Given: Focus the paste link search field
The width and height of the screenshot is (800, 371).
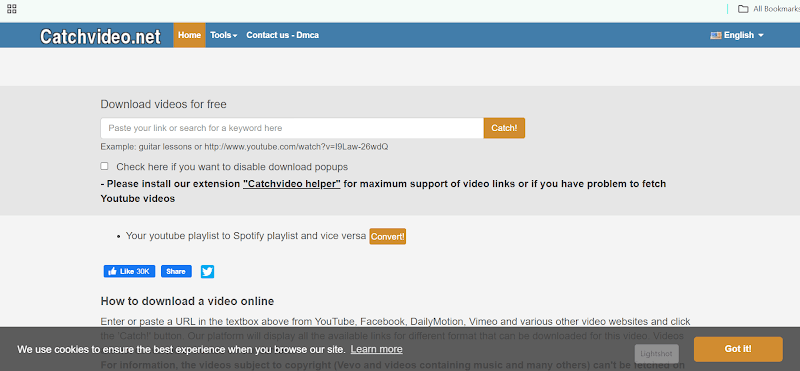Looking at the screenshot, I should (292, 128).
